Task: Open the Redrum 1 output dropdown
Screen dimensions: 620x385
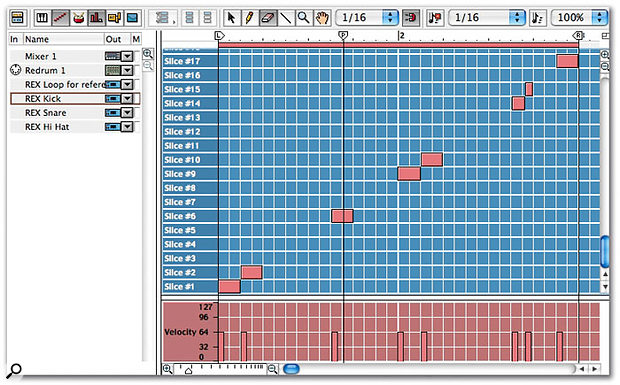Action: click(127, 71)
